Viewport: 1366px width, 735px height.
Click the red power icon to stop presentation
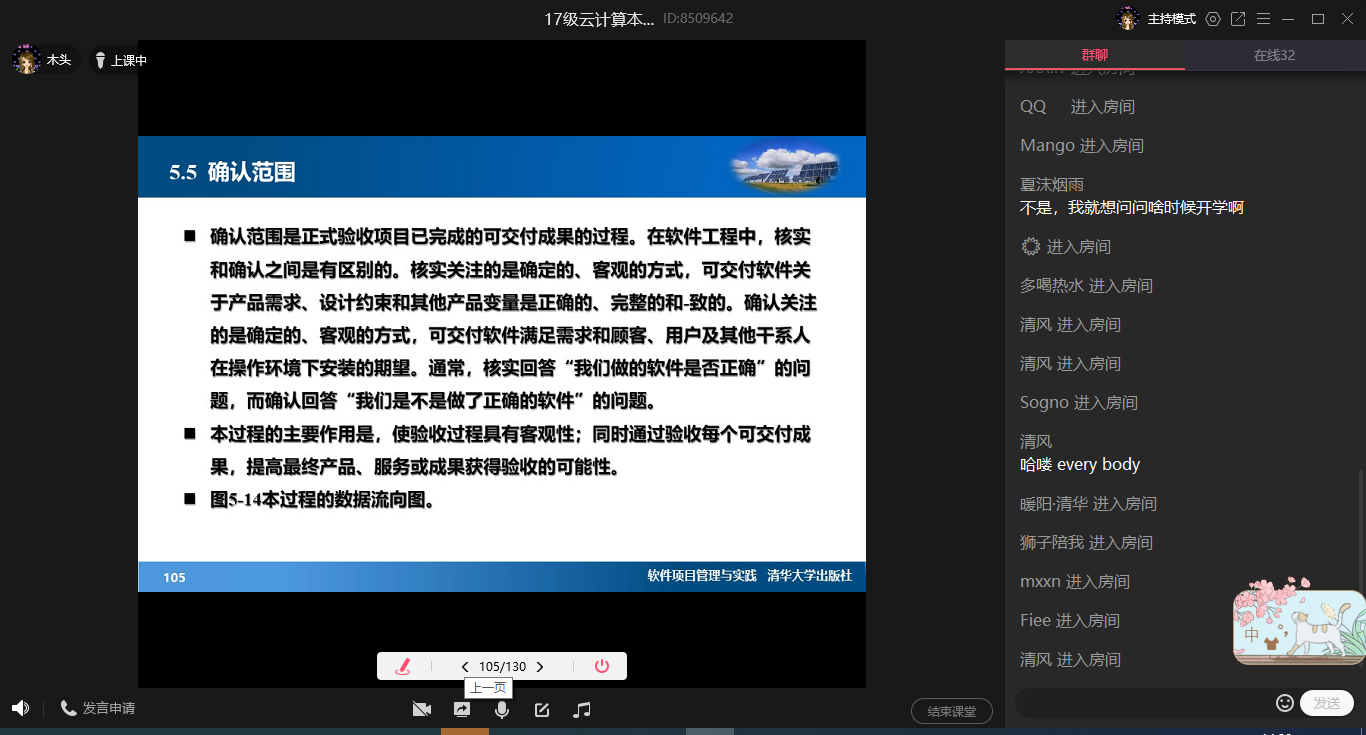coord(601,667)
